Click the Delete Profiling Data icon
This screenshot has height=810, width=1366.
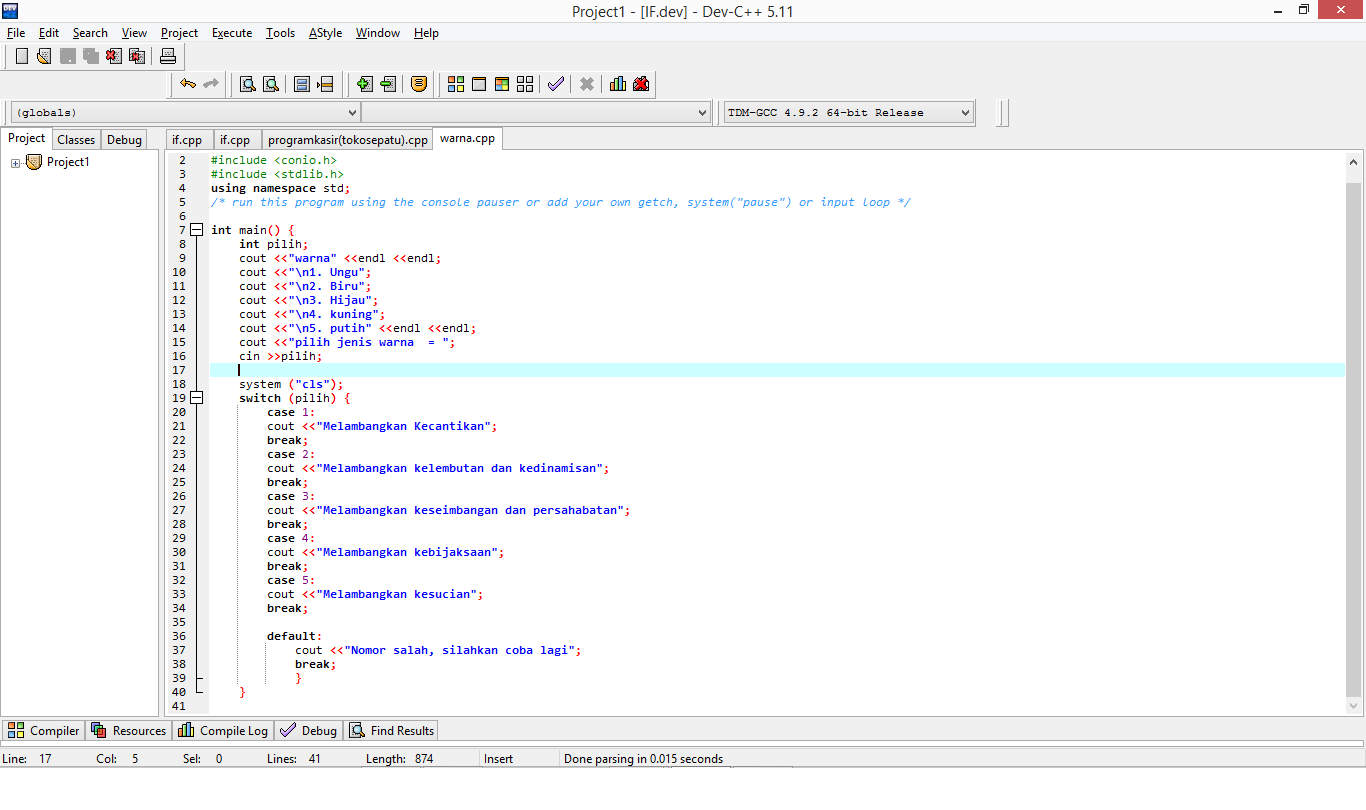641,84
